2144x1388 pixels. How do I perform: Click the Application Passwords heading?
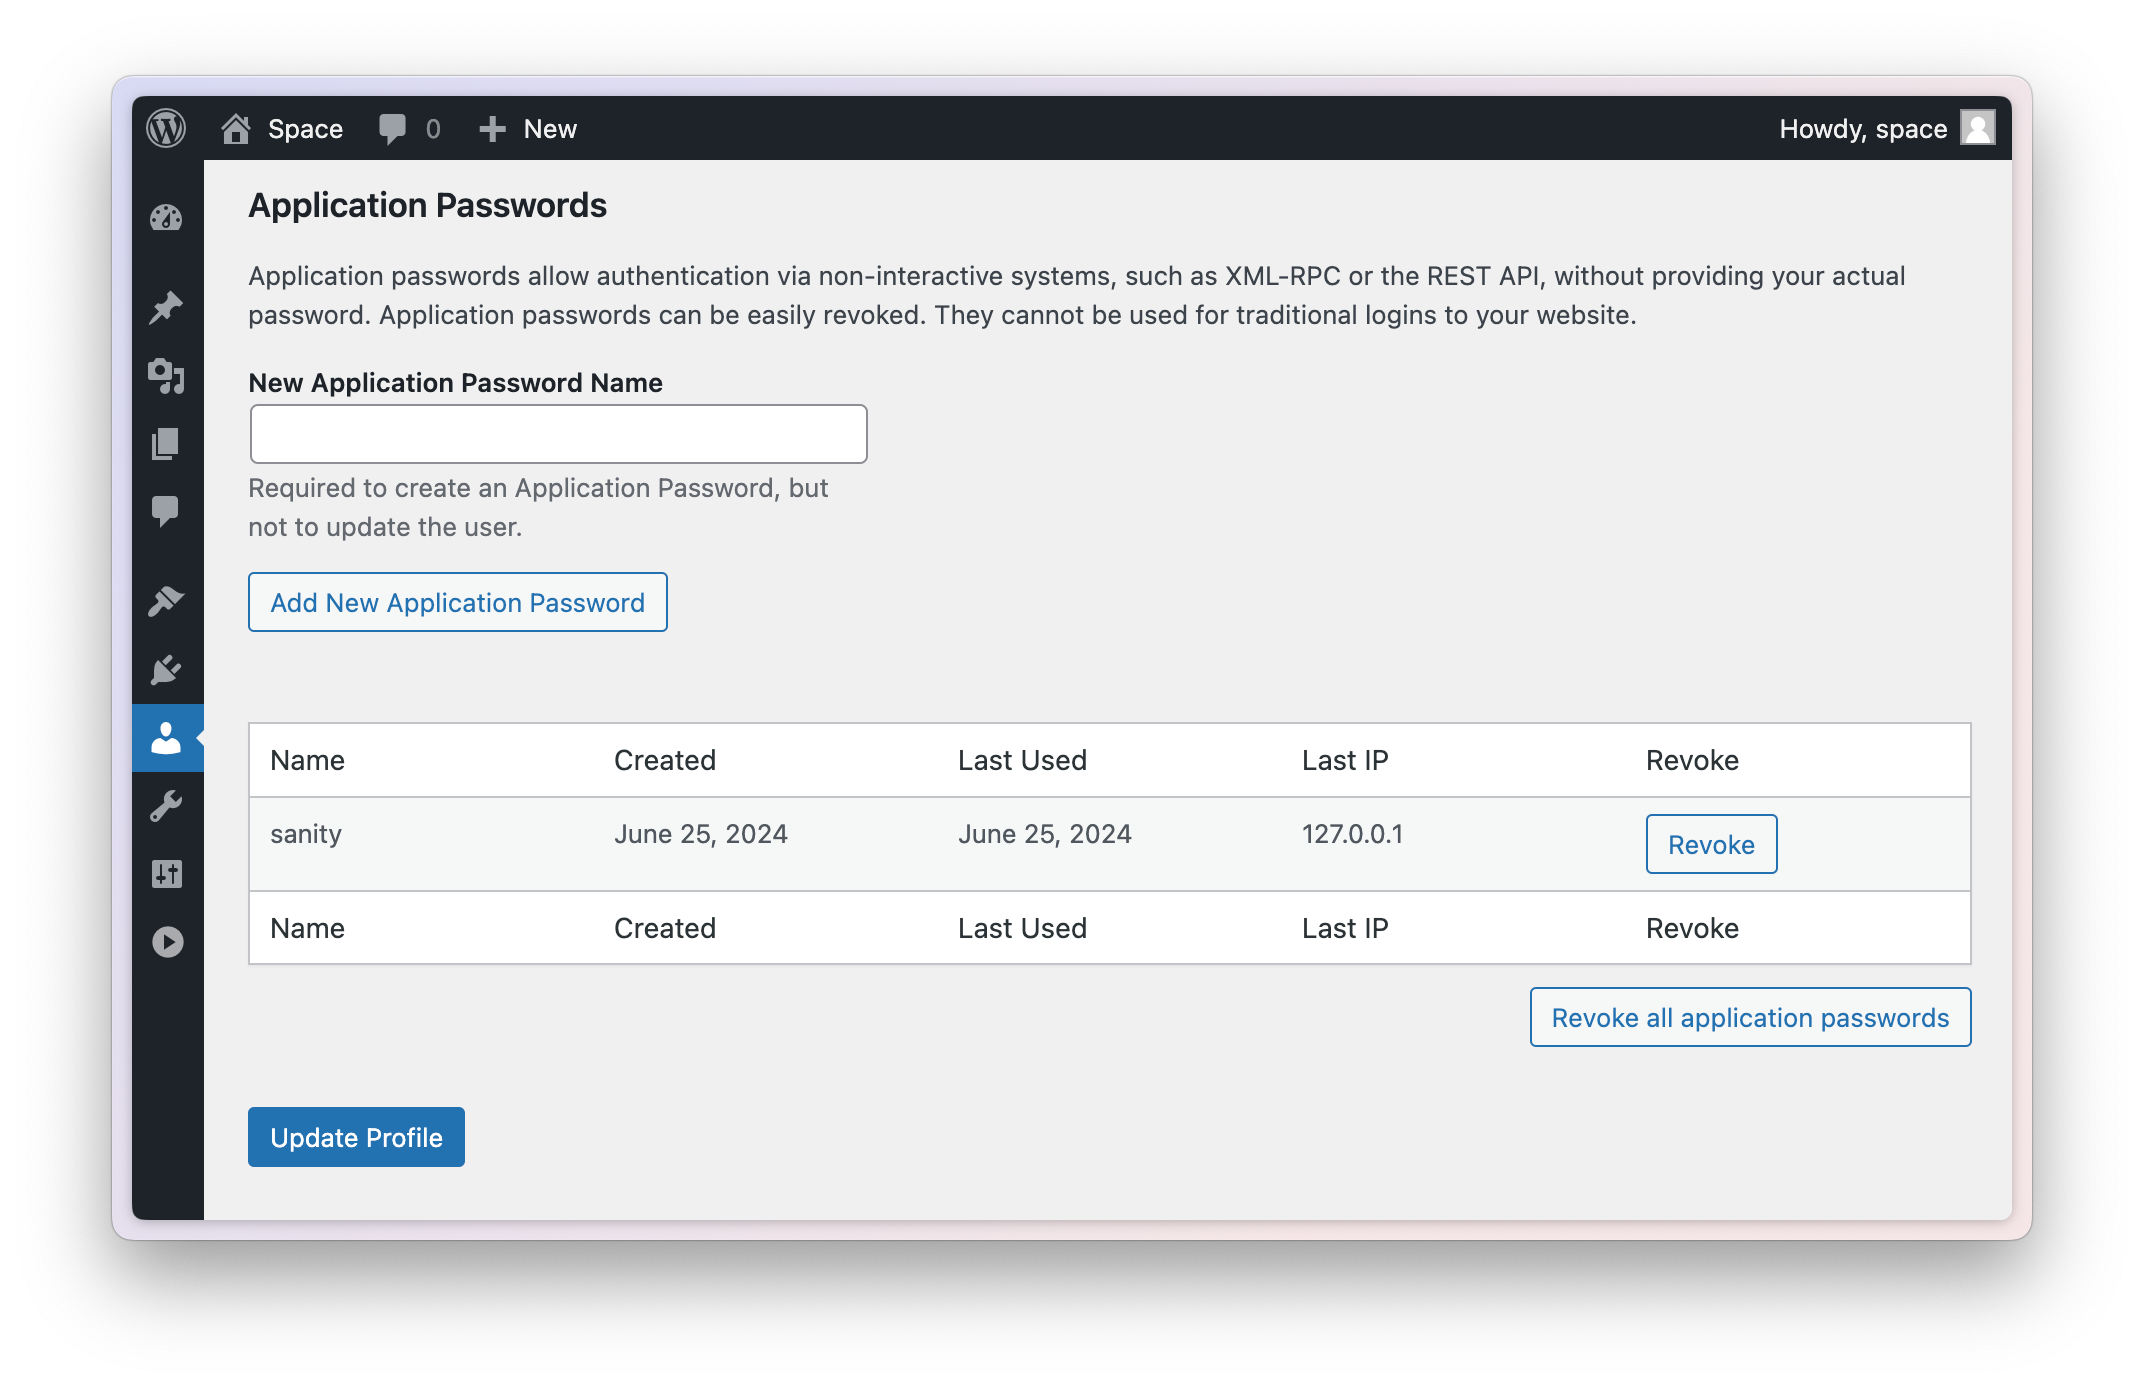(427, 205)
